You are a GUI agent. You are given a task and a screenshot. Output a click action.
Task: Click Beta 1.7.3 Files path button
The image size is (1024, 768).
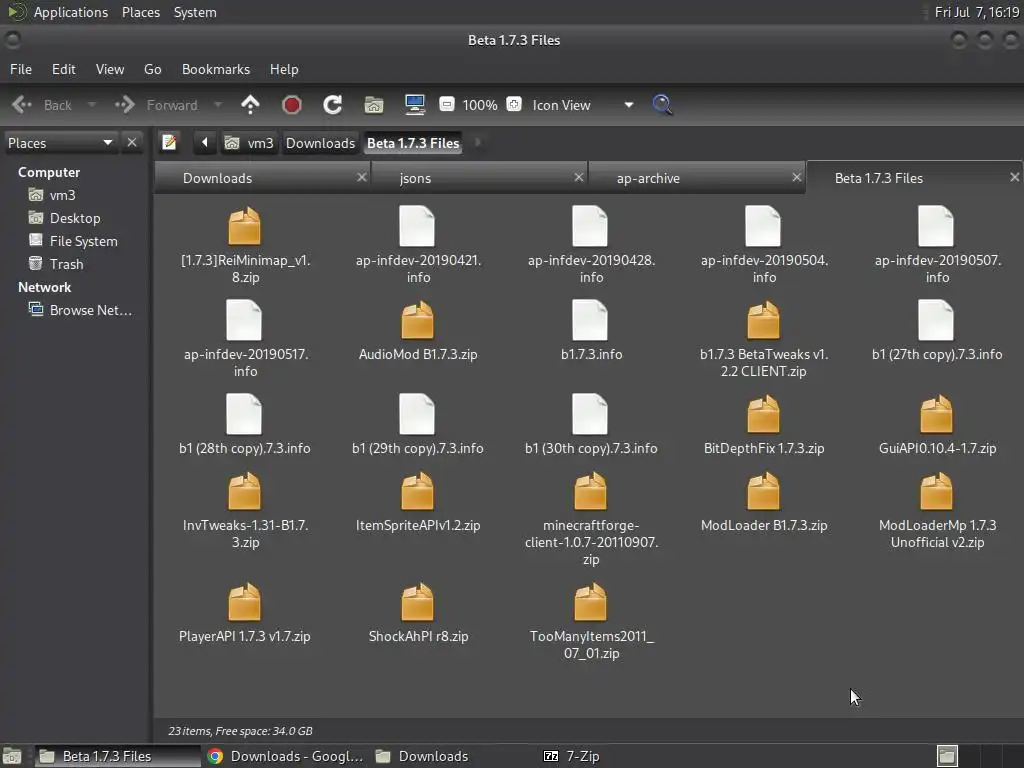(x=413, y=143)
